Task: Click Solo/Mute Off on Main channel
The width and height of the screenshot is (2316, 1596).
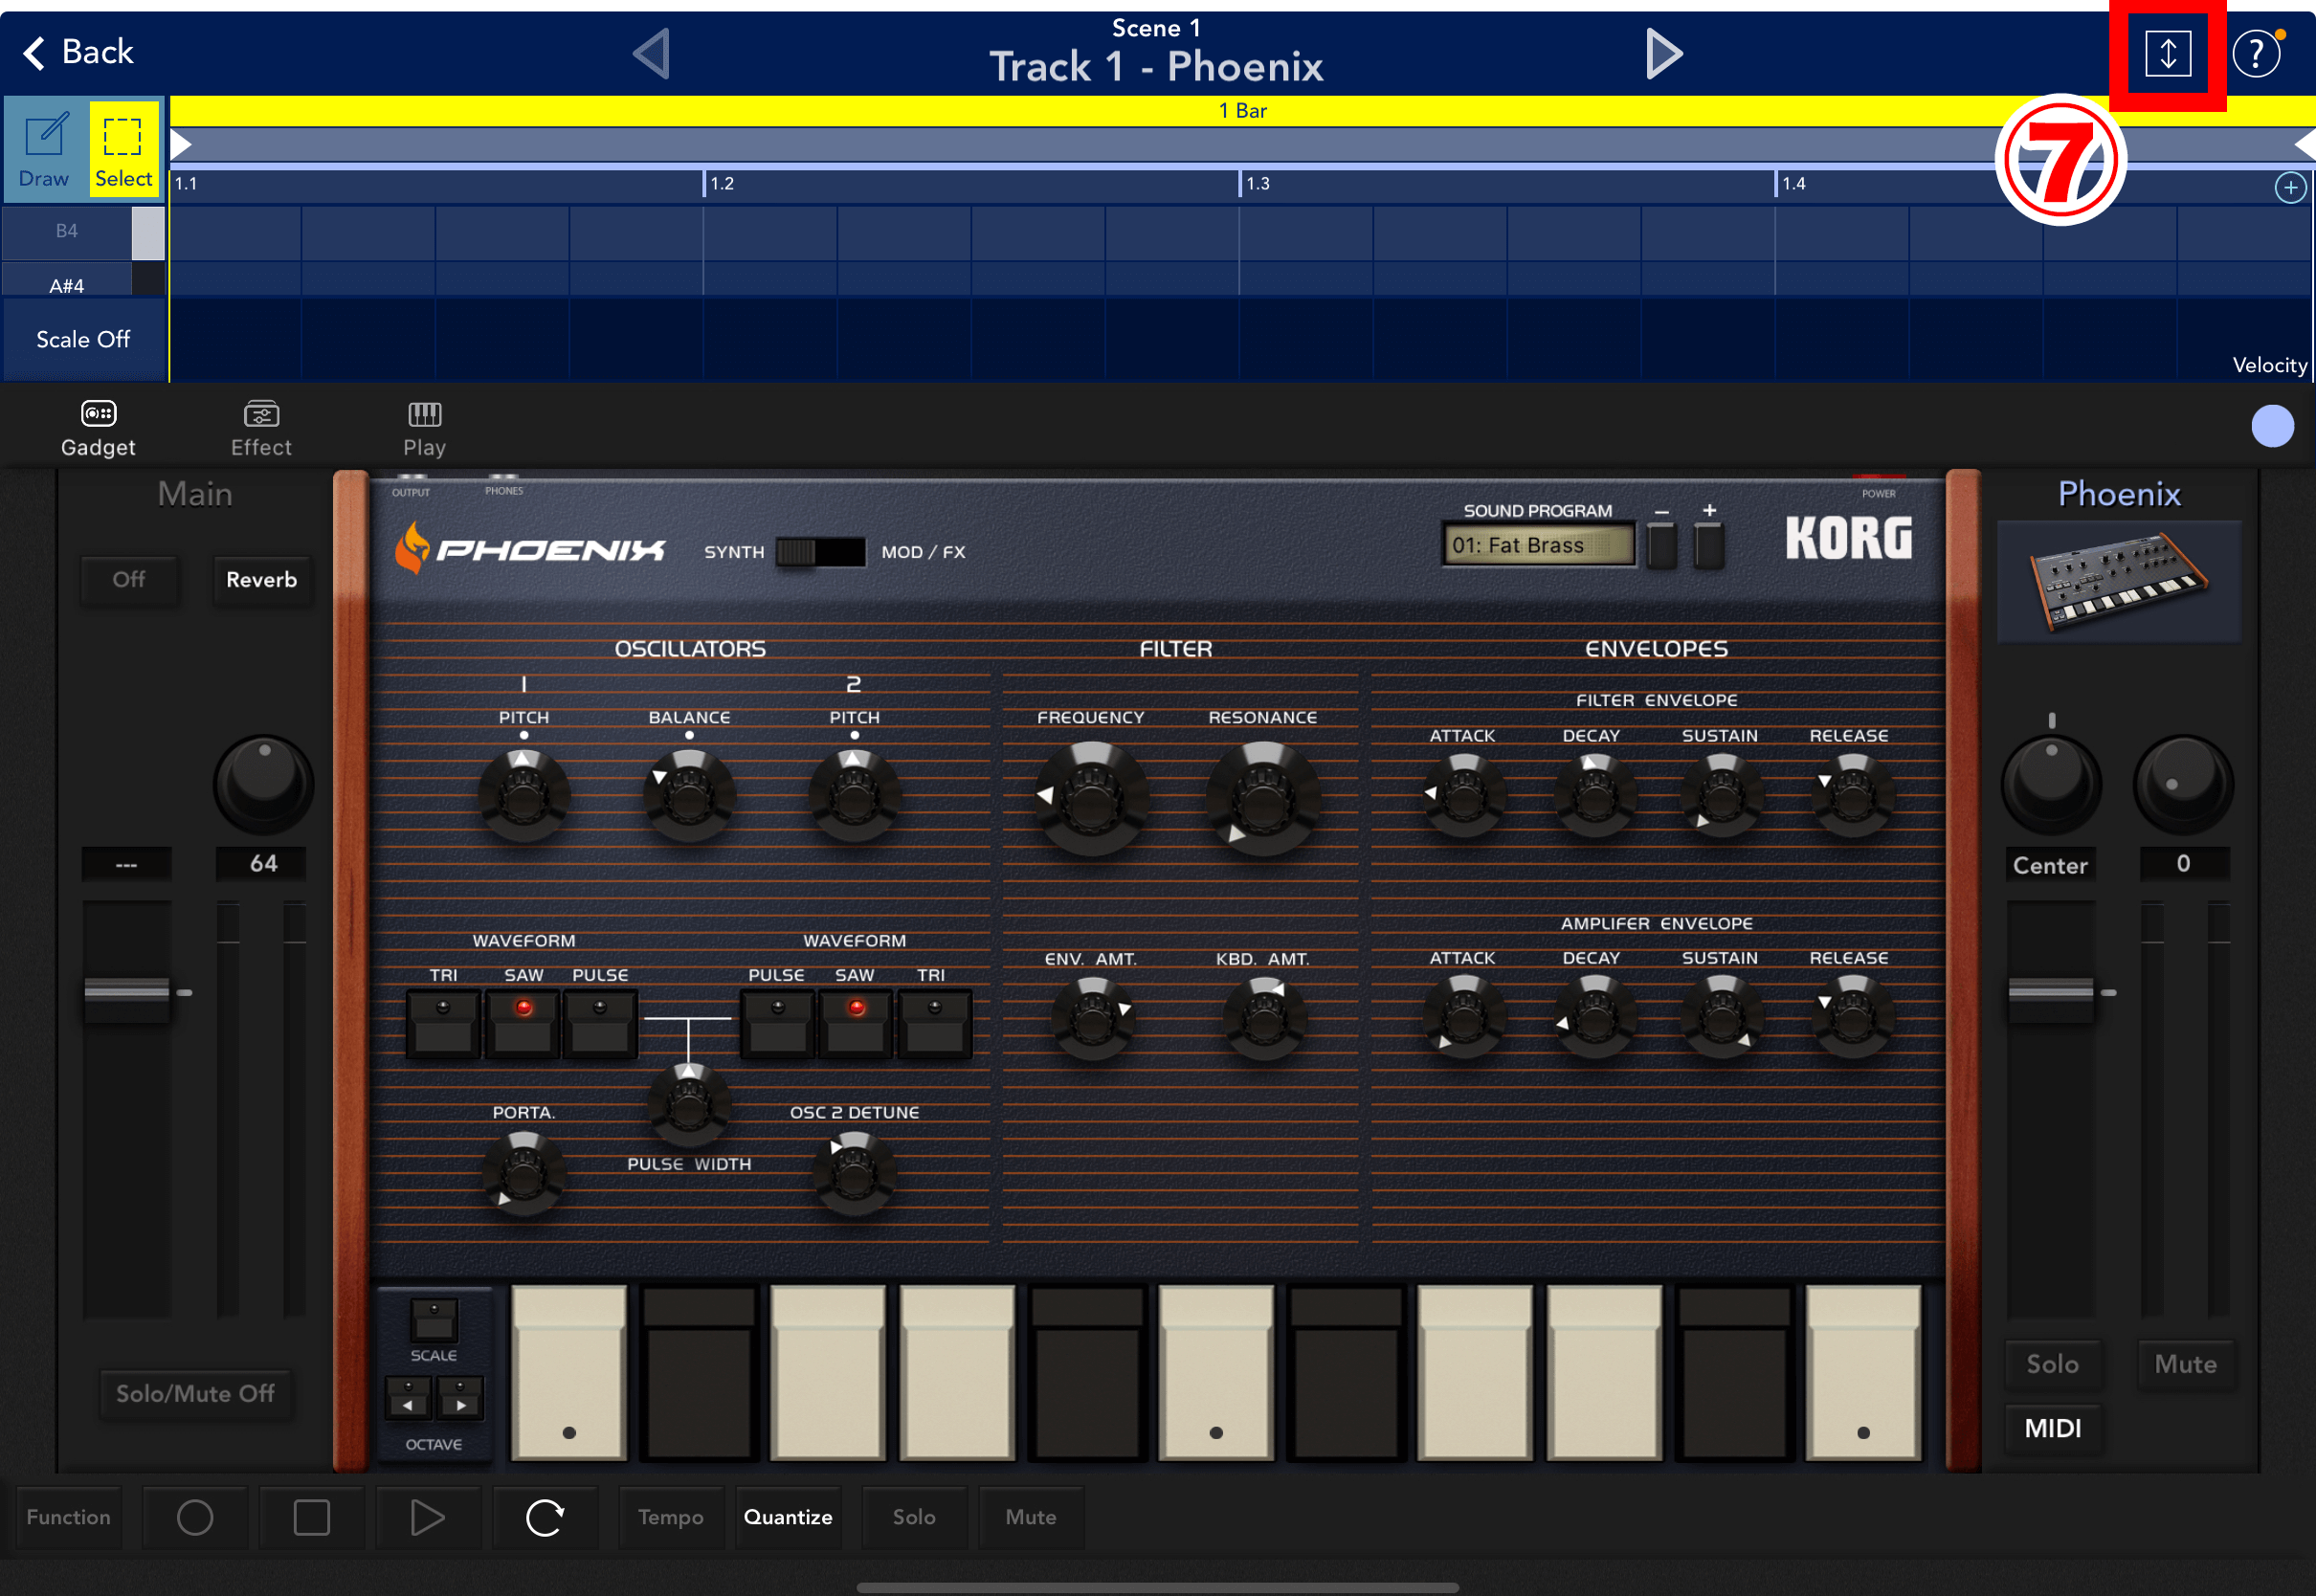Action: 195,1394
